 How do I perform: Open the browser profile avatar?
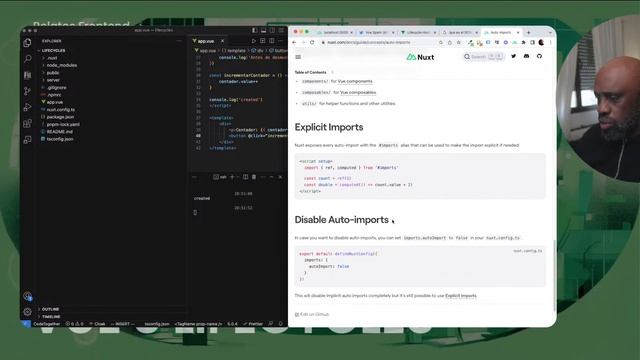click(541, 42)
